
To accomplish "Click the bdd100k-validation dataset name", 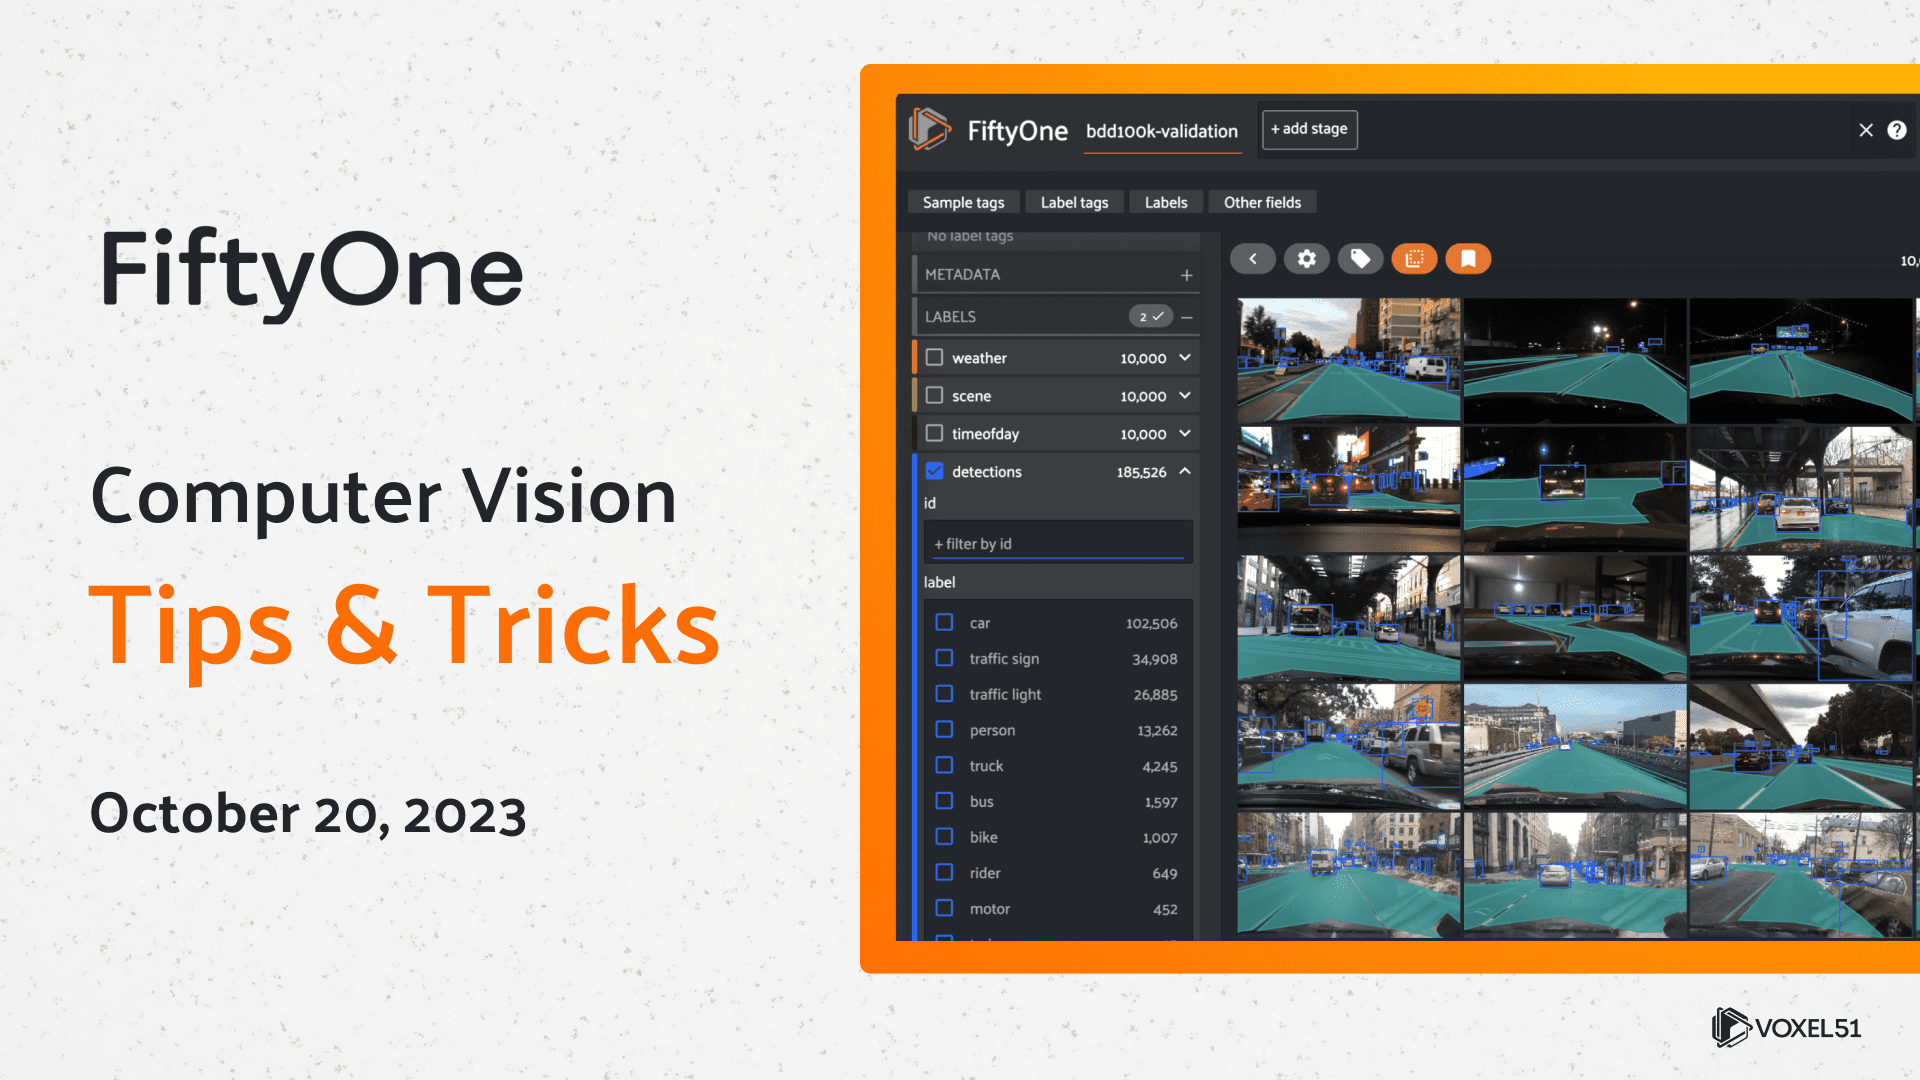I will coord(1161,132).
